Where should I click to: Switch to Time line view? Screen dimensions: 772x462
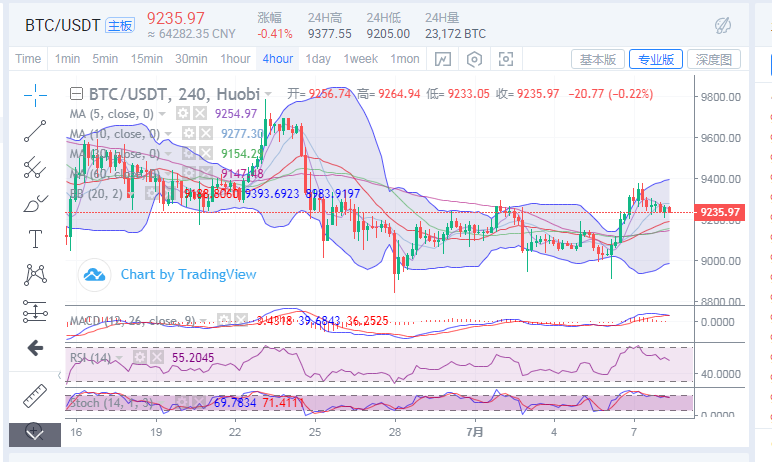[x=28, y=59]
